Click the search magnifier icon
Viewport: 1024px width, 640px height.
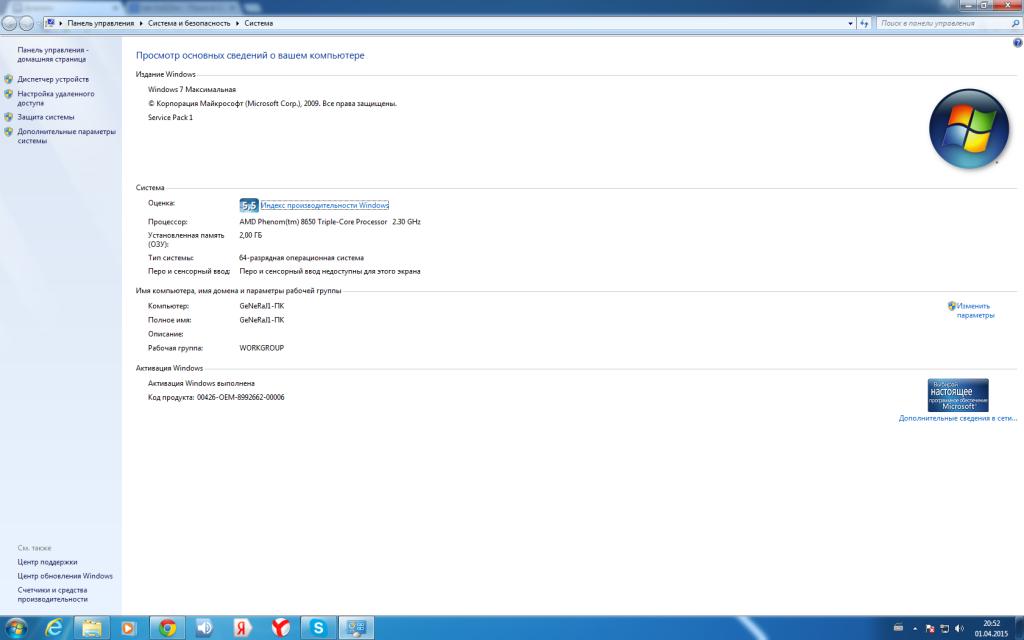1016,24
